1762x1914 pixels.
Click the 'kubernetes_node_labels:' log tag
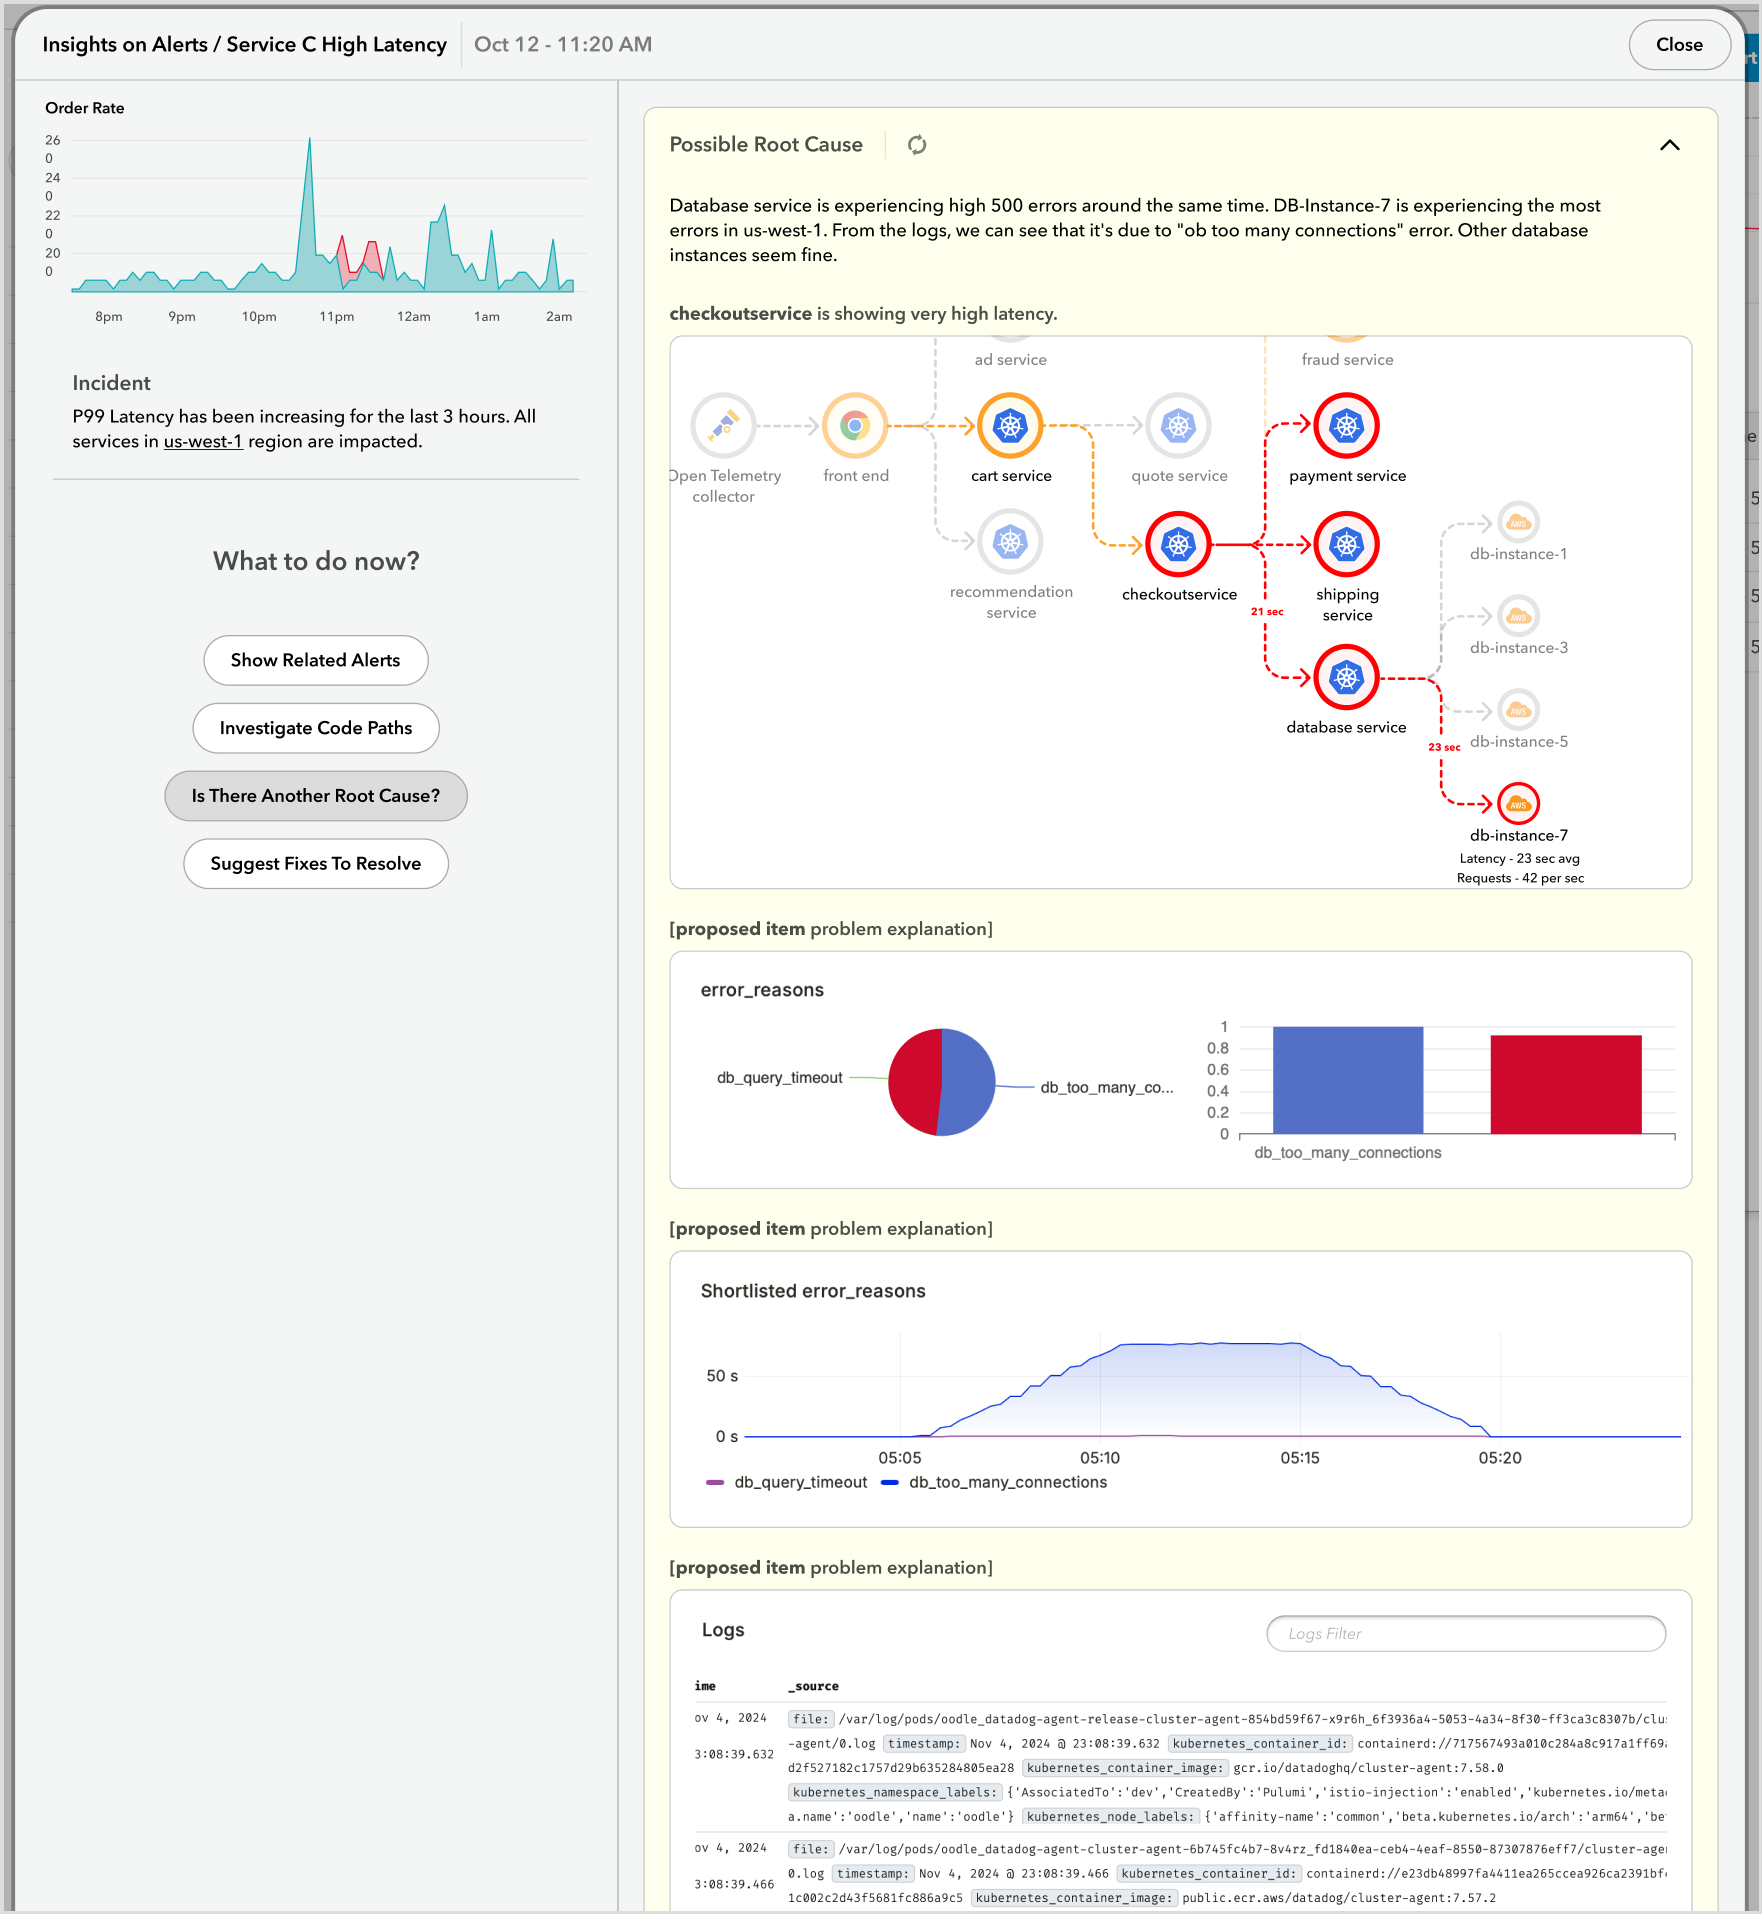1110,1816
